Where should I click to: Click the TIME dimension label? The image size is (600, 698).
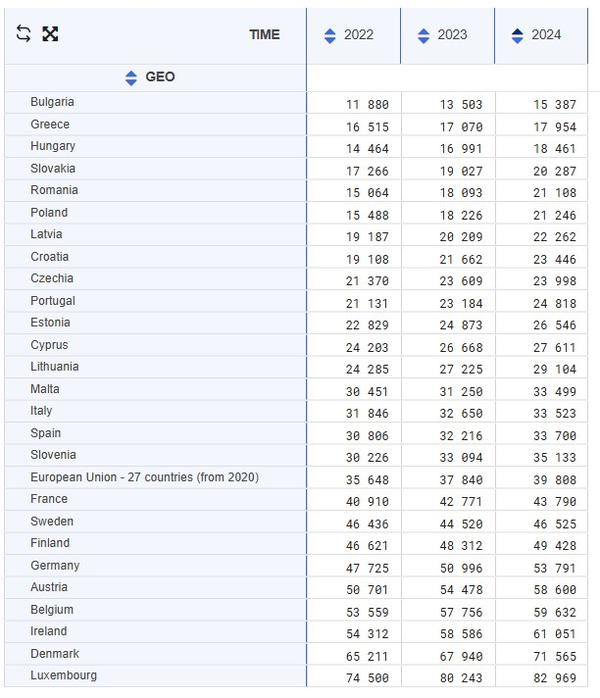click(x=264, y=35)
